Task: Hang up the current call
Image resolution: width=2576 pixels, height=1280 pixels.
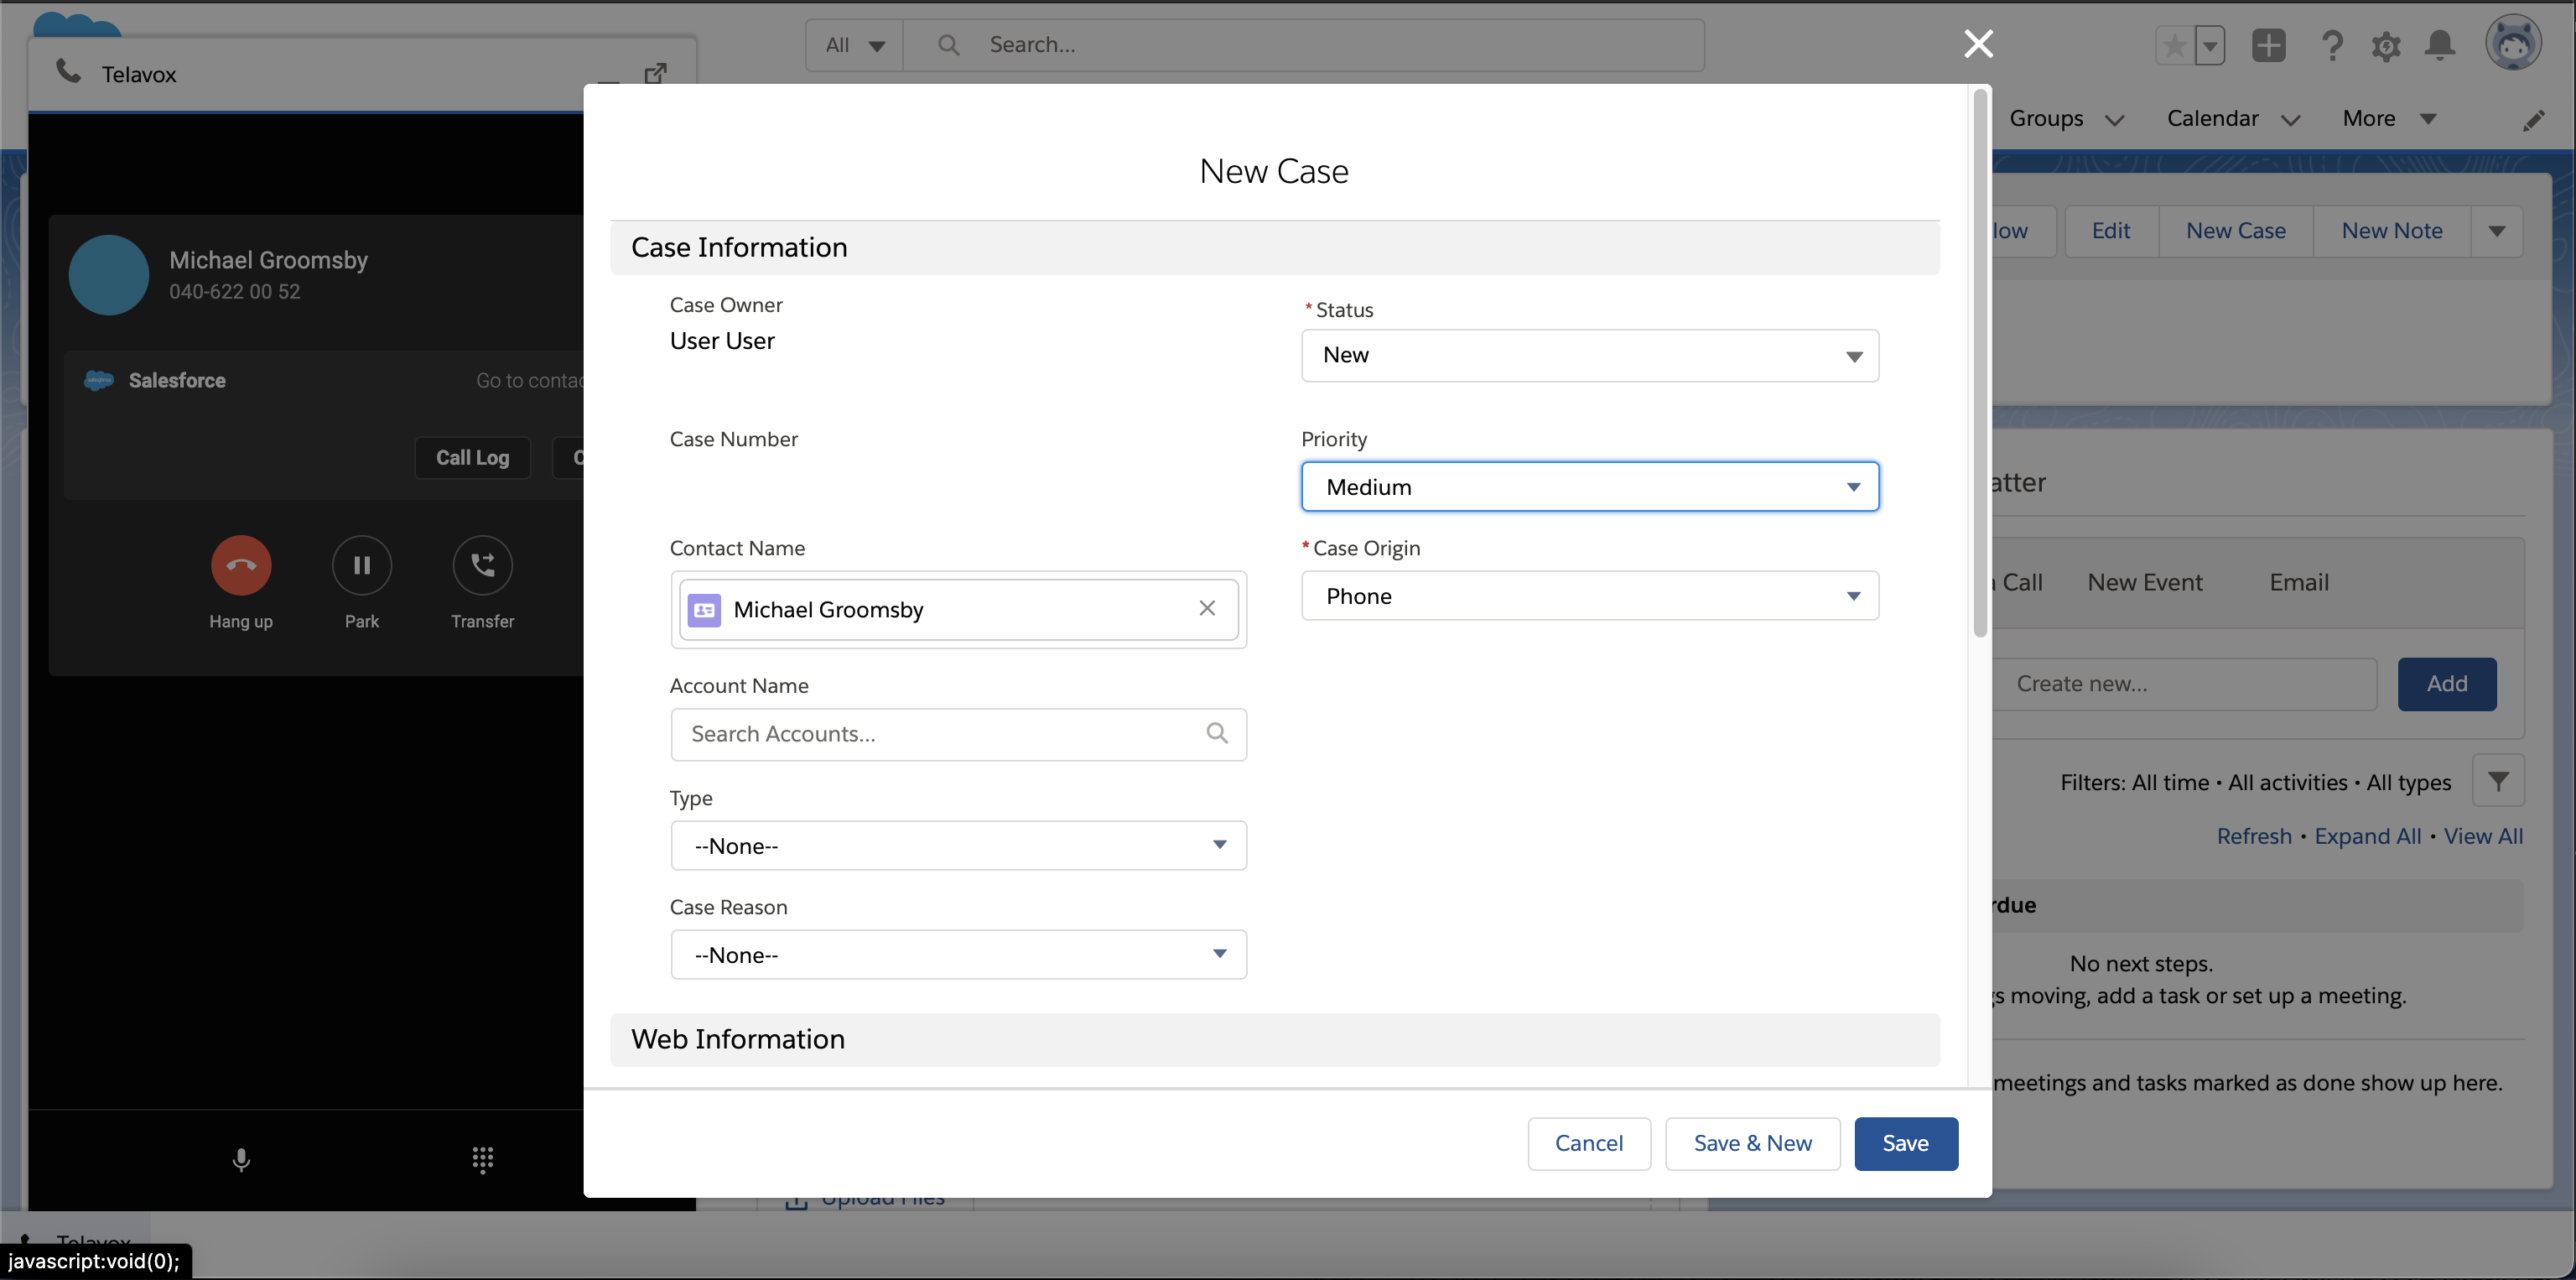Action: (x=240, y=565)
